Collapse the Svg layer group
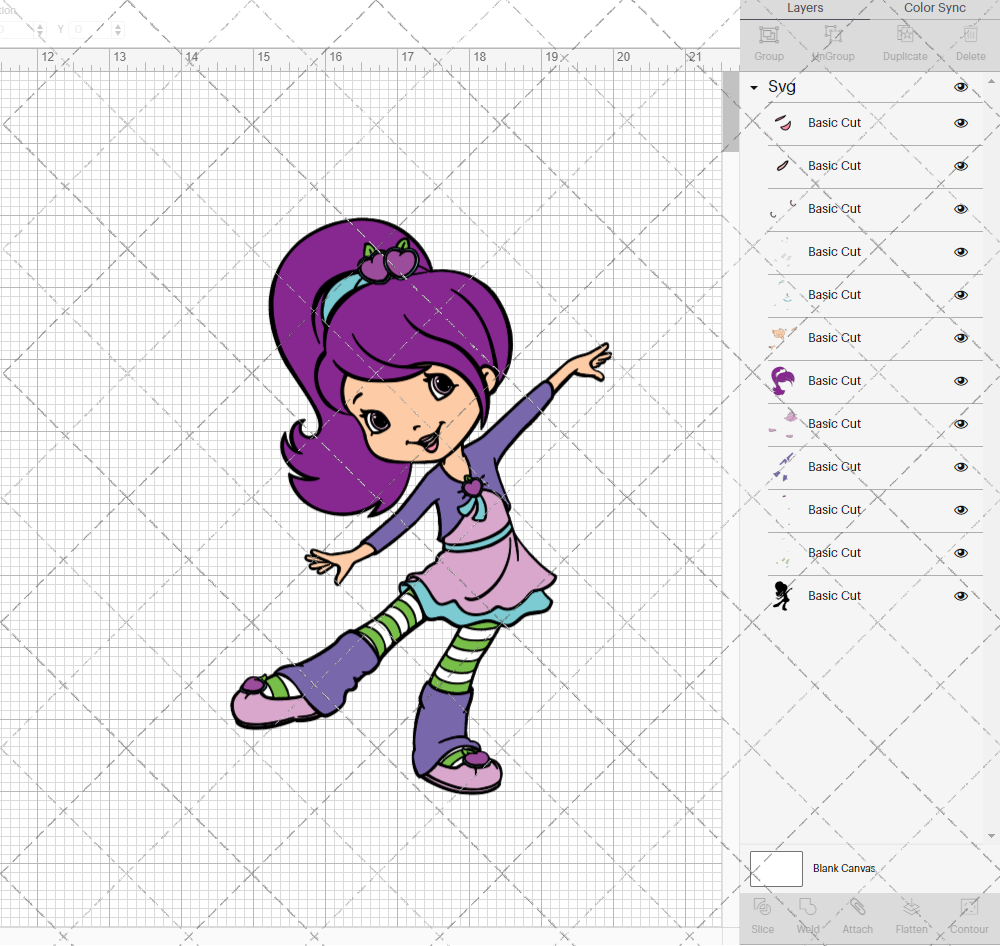1000x946 pixels. (752, 87)
